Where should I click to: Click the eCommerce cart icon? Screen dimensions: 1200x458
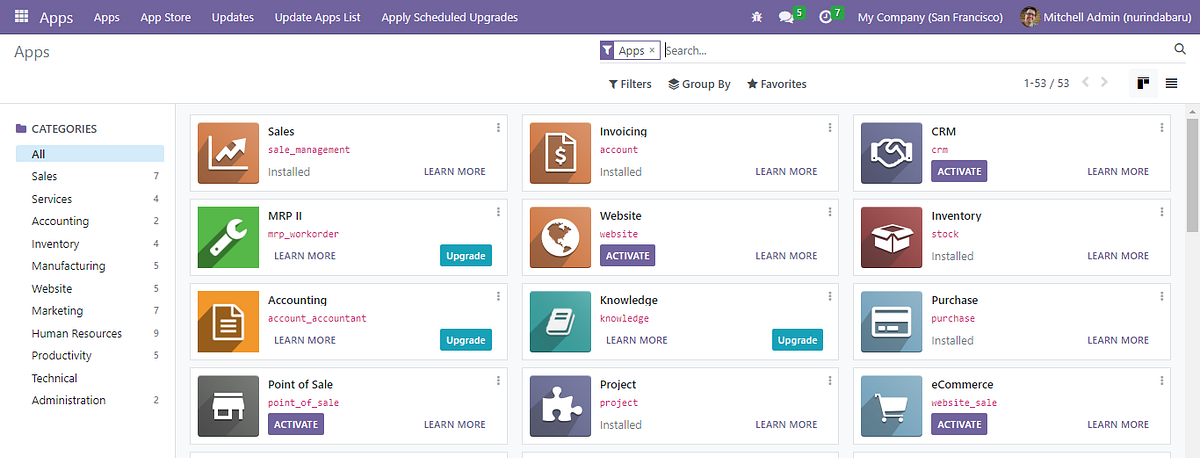(x=891, y=405)
